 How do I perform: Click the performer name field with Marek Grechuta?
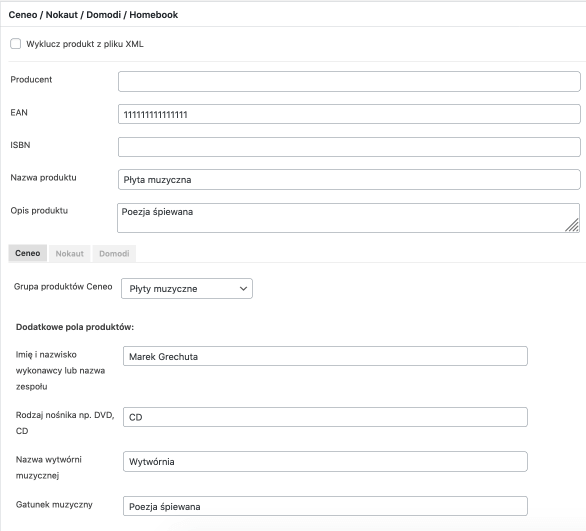click(x=325, y=356)
